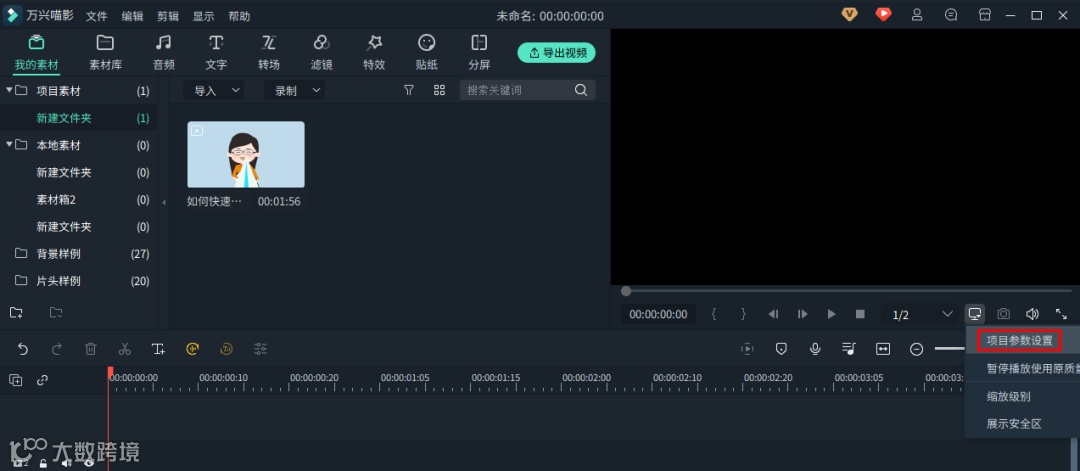The height and width of the screenshot is (471, 1080).
Task: Click the 导出视频 export button
Action: 557,52
